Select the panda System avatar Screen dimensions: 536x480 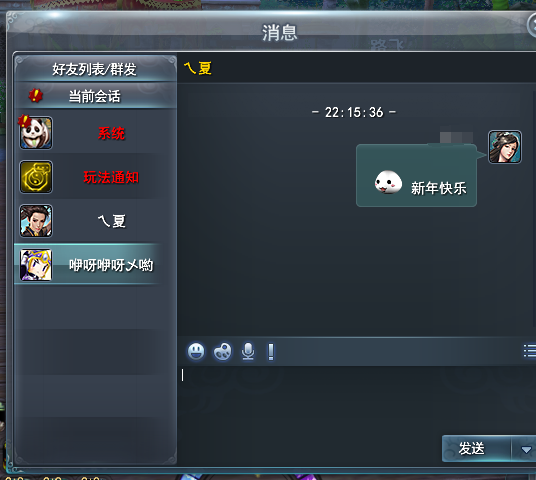point(36,133)
